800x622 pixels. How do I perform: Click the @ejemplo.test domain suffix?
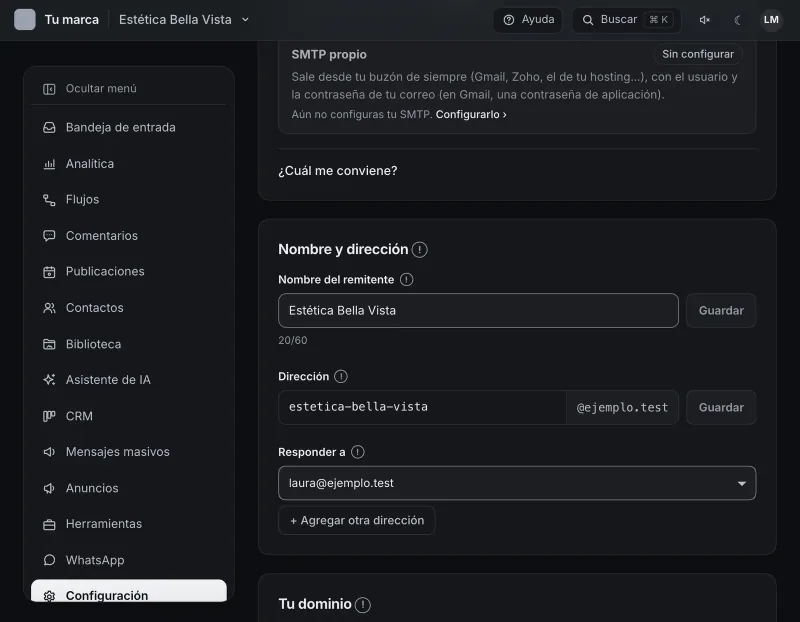[622, 407]
